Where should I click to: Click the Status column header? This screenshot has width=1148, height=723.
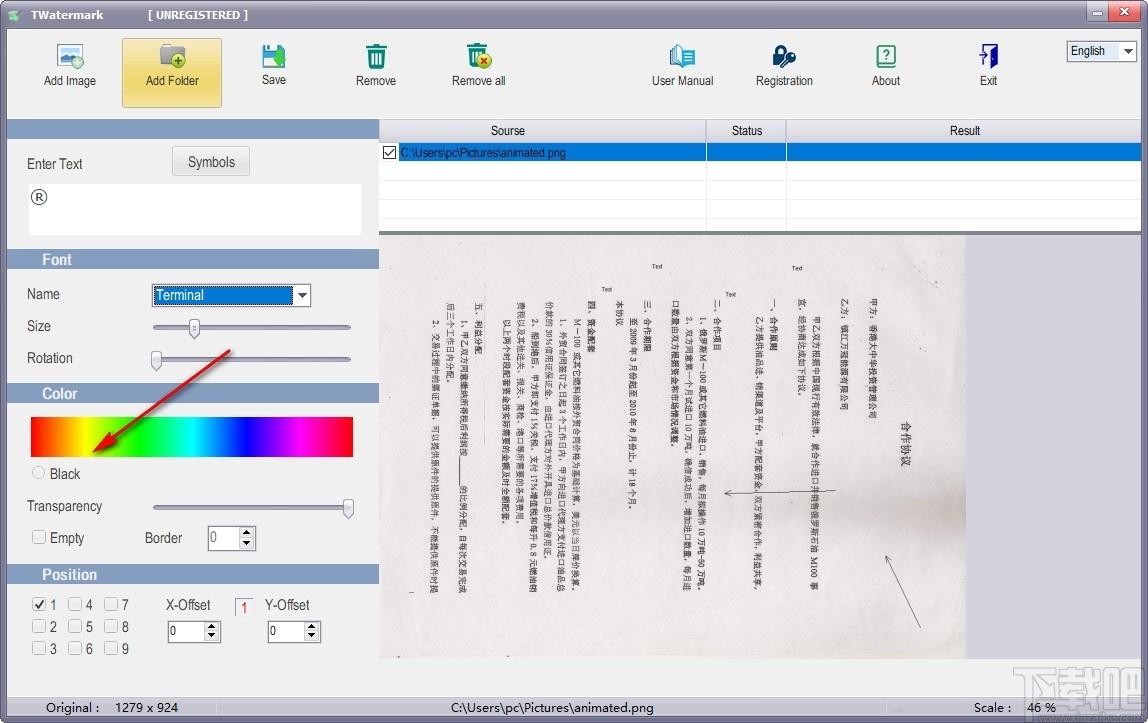coord(747,131)
